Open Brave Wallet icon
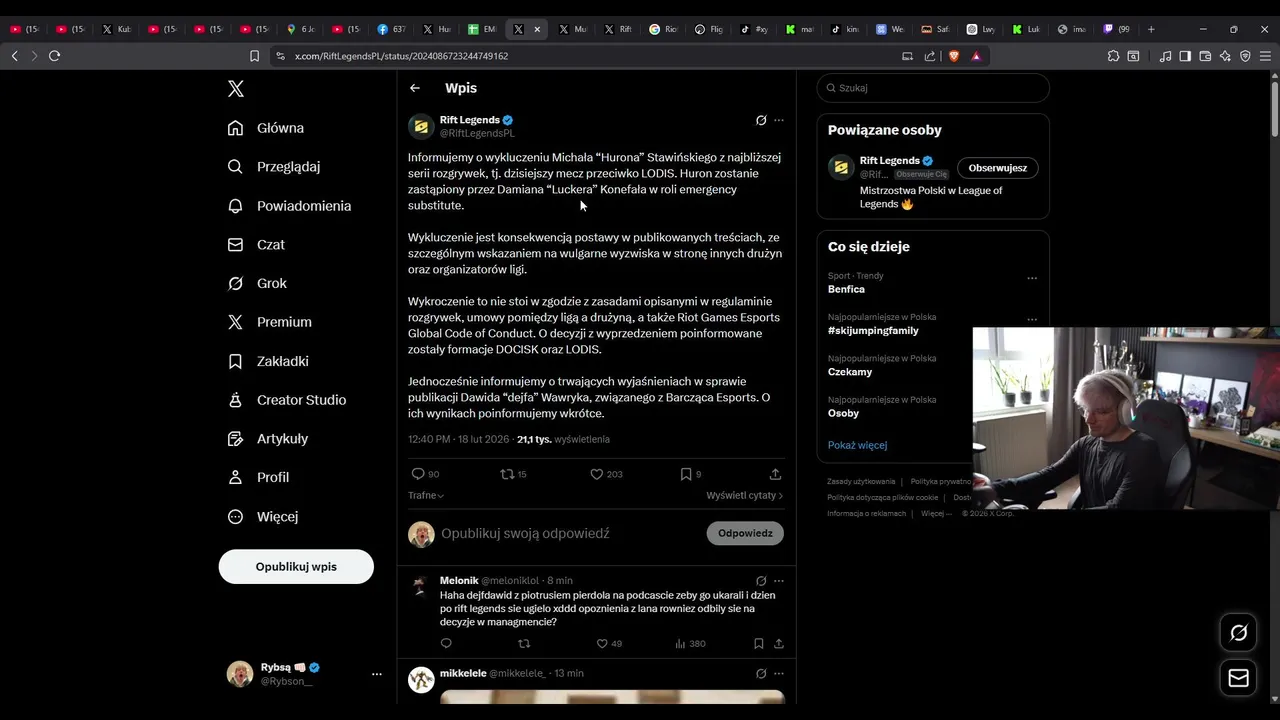Viewport: 1280px width, 720px height. (x=1205, y=56)
